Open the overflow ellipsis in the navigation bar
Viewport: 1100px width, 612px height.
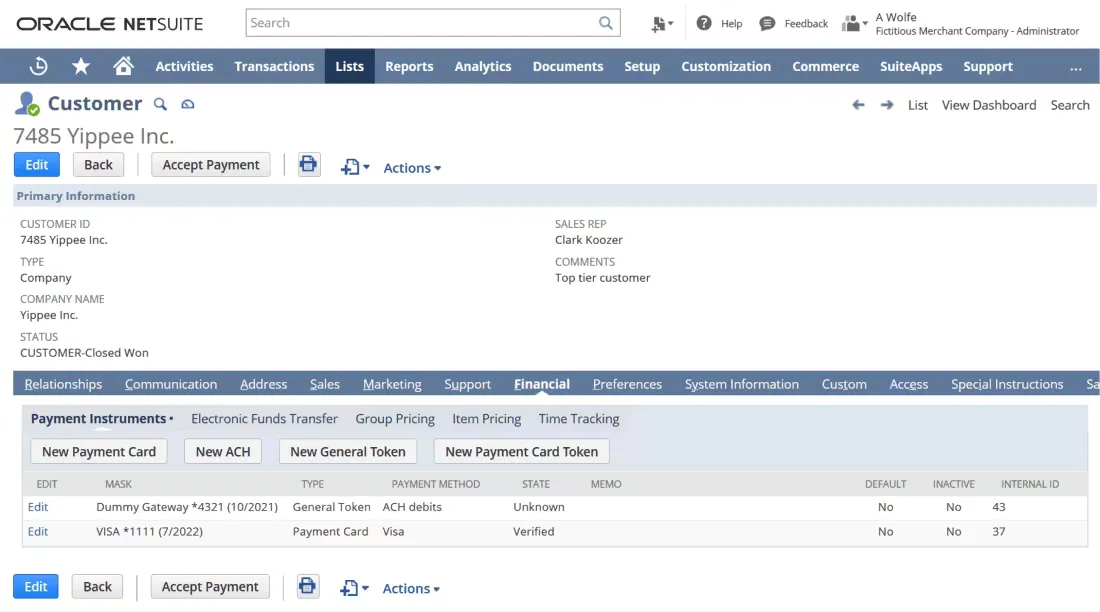coord(1075,67)
